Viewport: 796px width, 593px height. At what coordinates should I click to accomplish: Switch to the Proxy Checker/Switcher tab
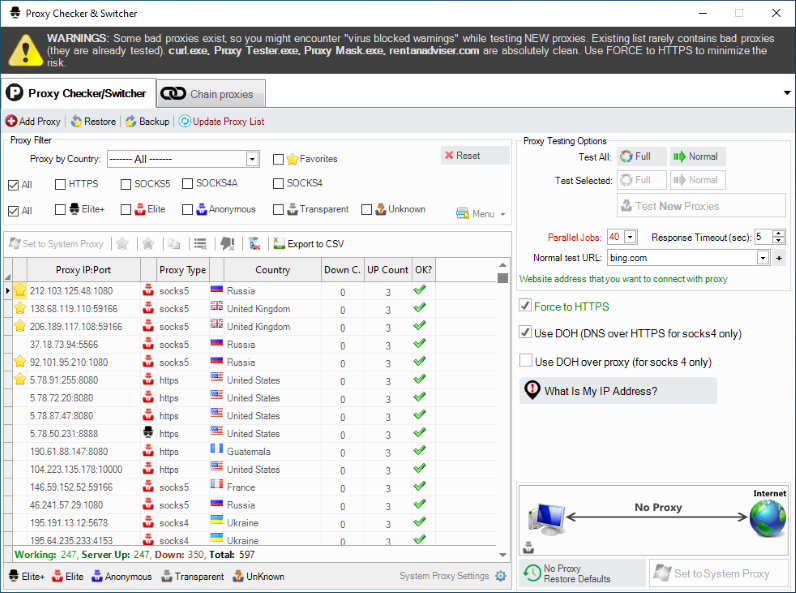tap(78, 93)
